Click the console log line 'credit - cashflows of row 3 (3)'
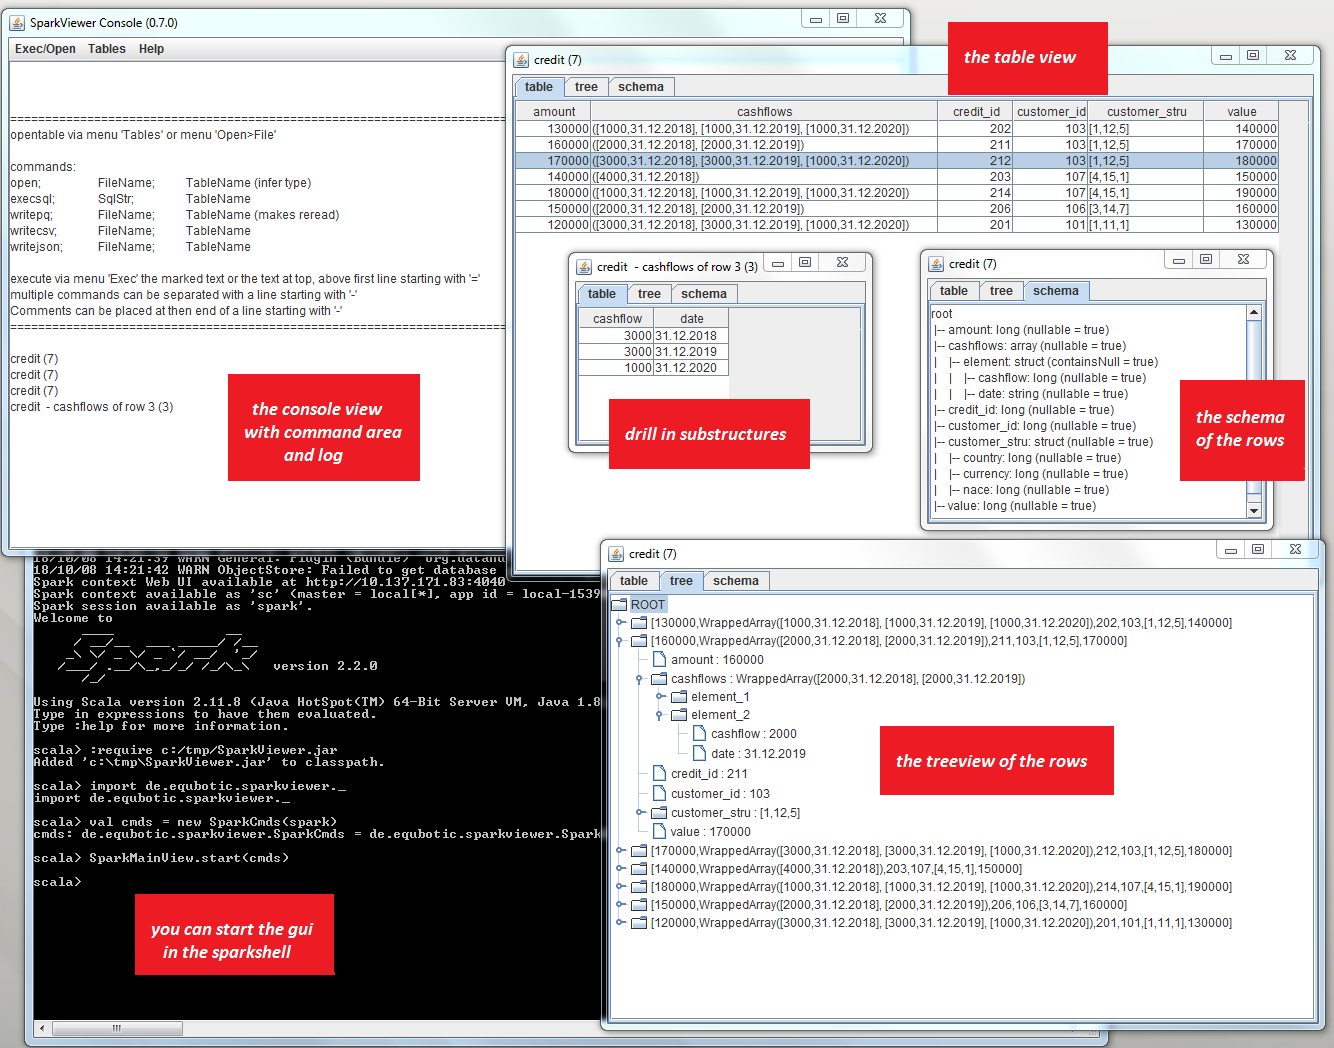The width and height of the screenshot is (1334, 1048). (x=92, y=407)
